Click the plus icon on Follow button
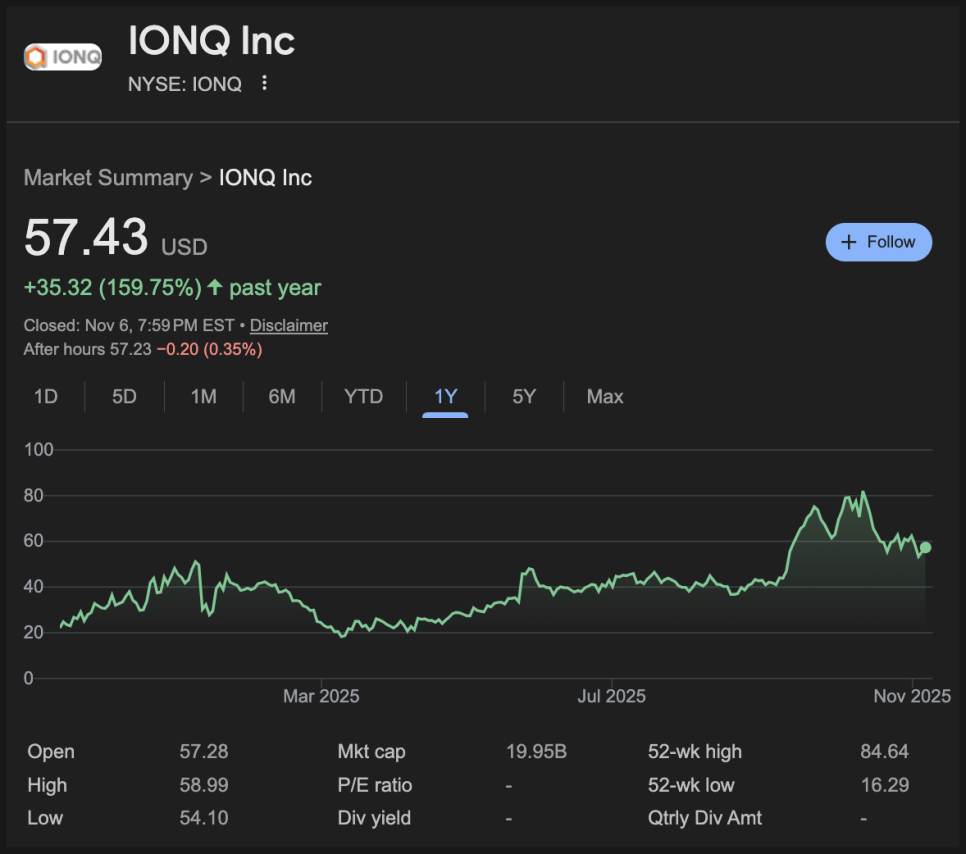 849,242
